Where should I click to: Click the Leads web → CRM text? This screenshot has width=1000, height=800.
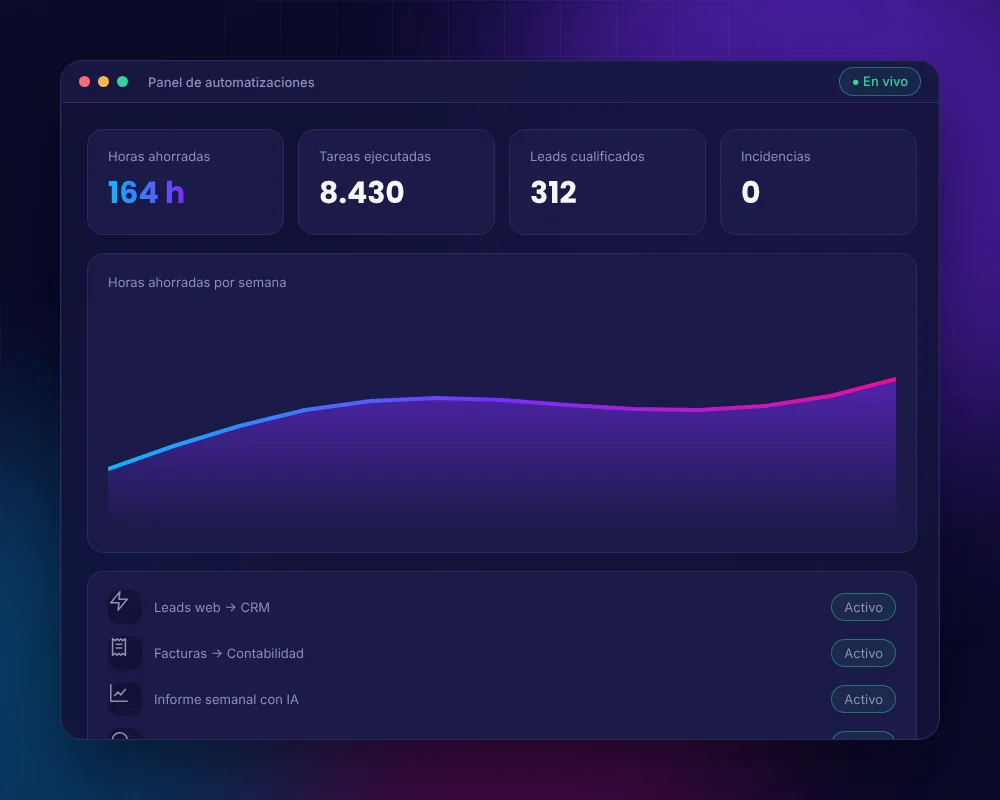212,607
